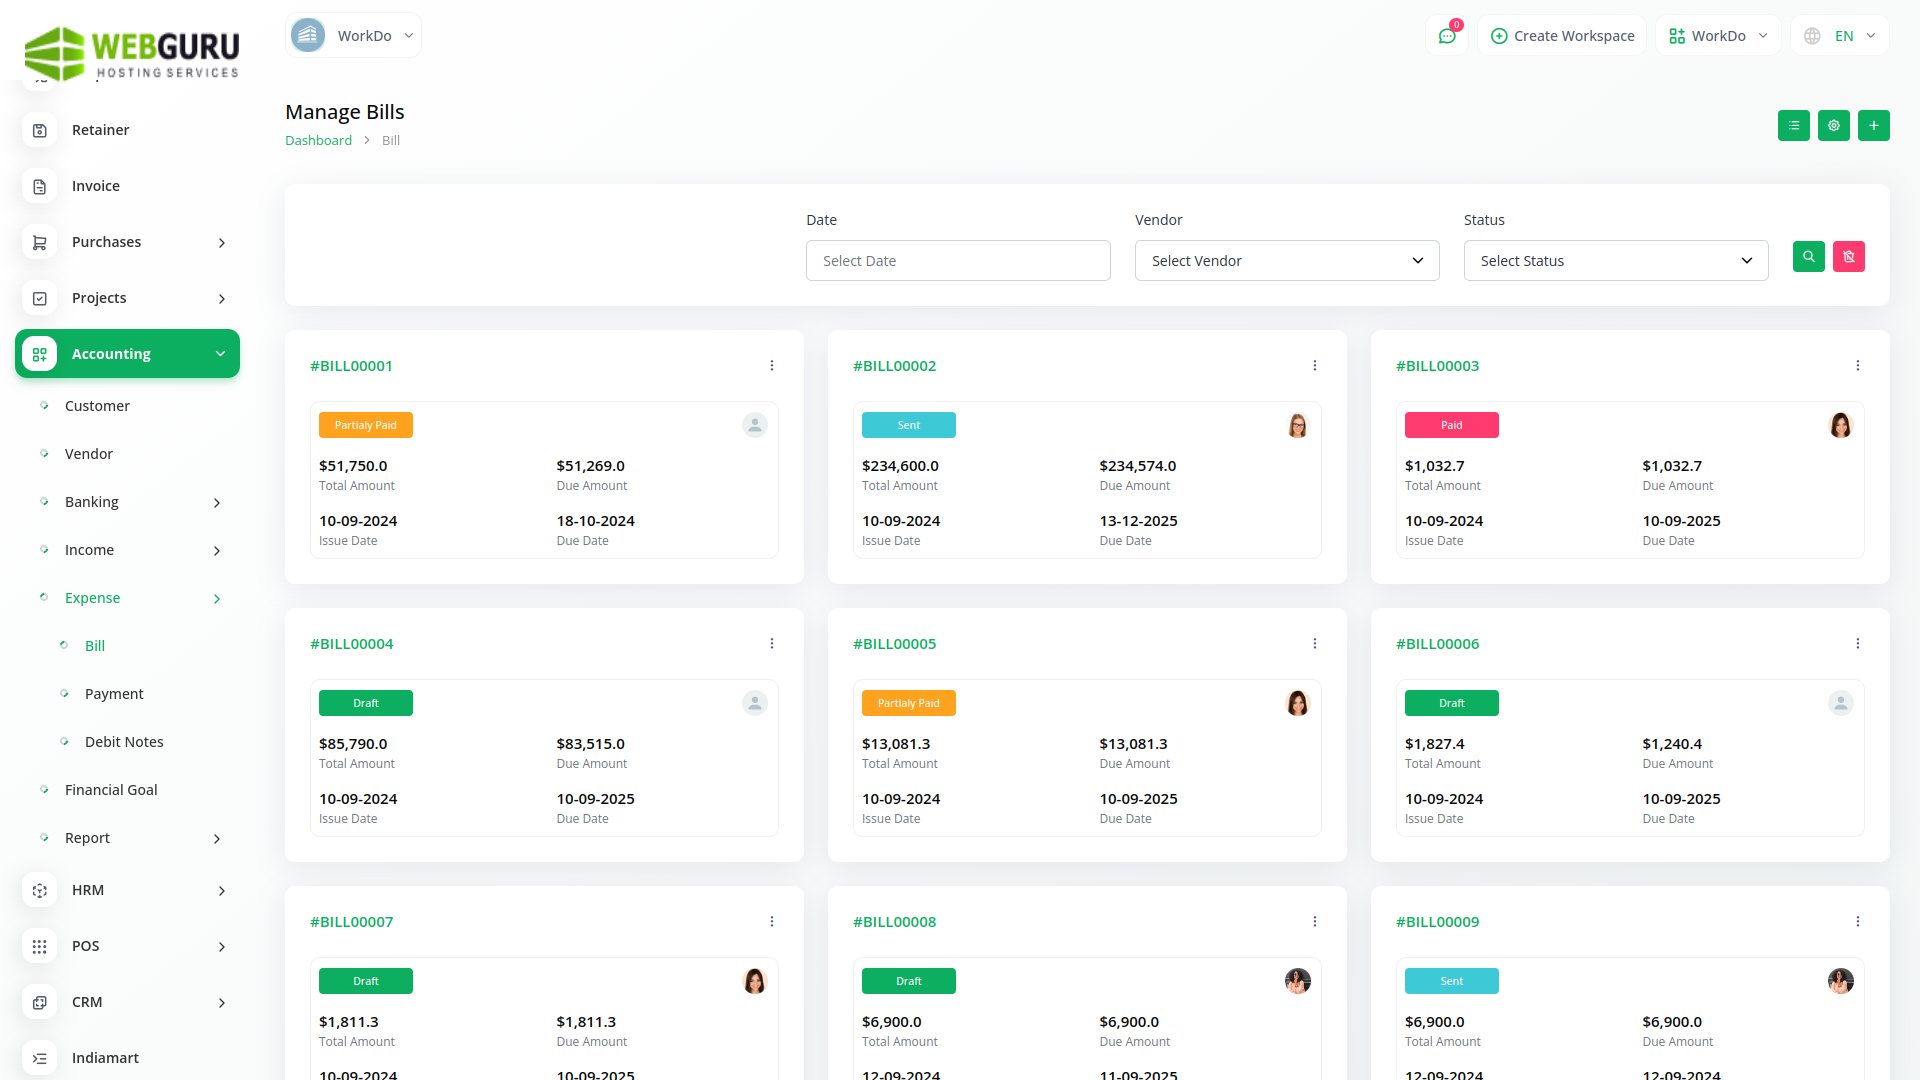Click the green plus create bill button
The width and height of the screenshot is (1920, 1080).
point(1873,126)
